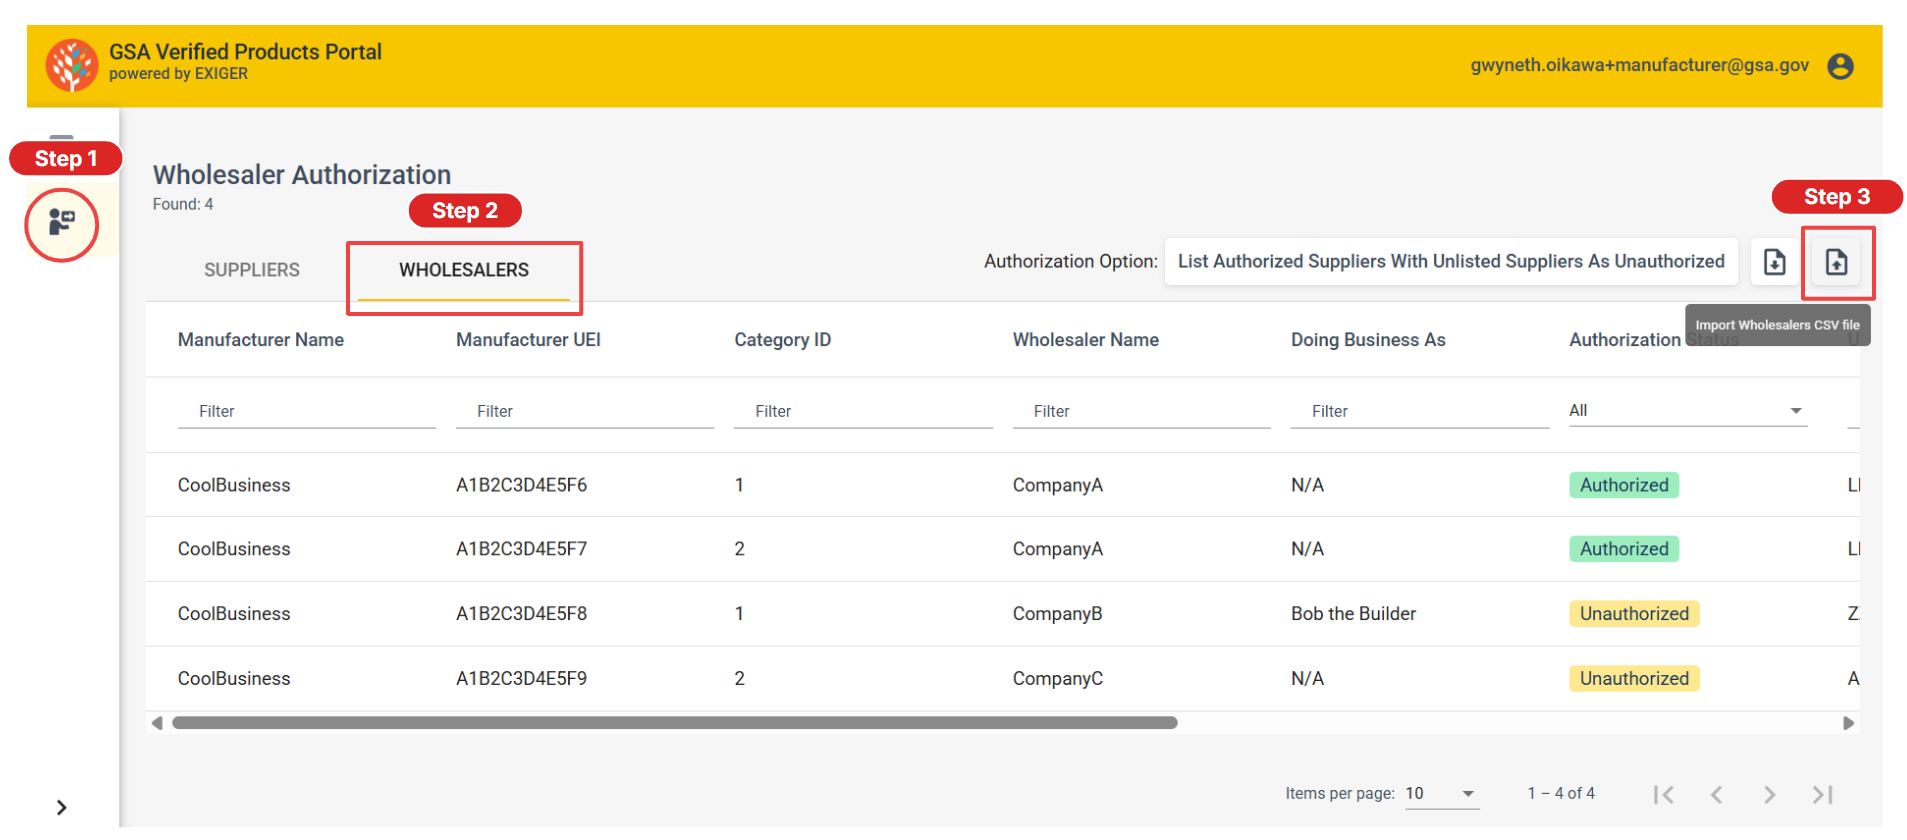Click the Unauthorized badge for CompanyB

click(1634, 614)
